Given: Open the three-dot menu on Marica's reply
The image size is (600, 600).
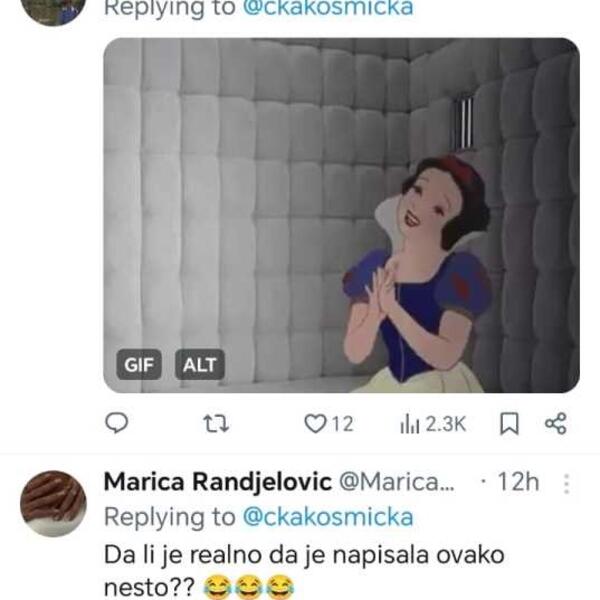Looking at the screenshot, I should 566,484.
